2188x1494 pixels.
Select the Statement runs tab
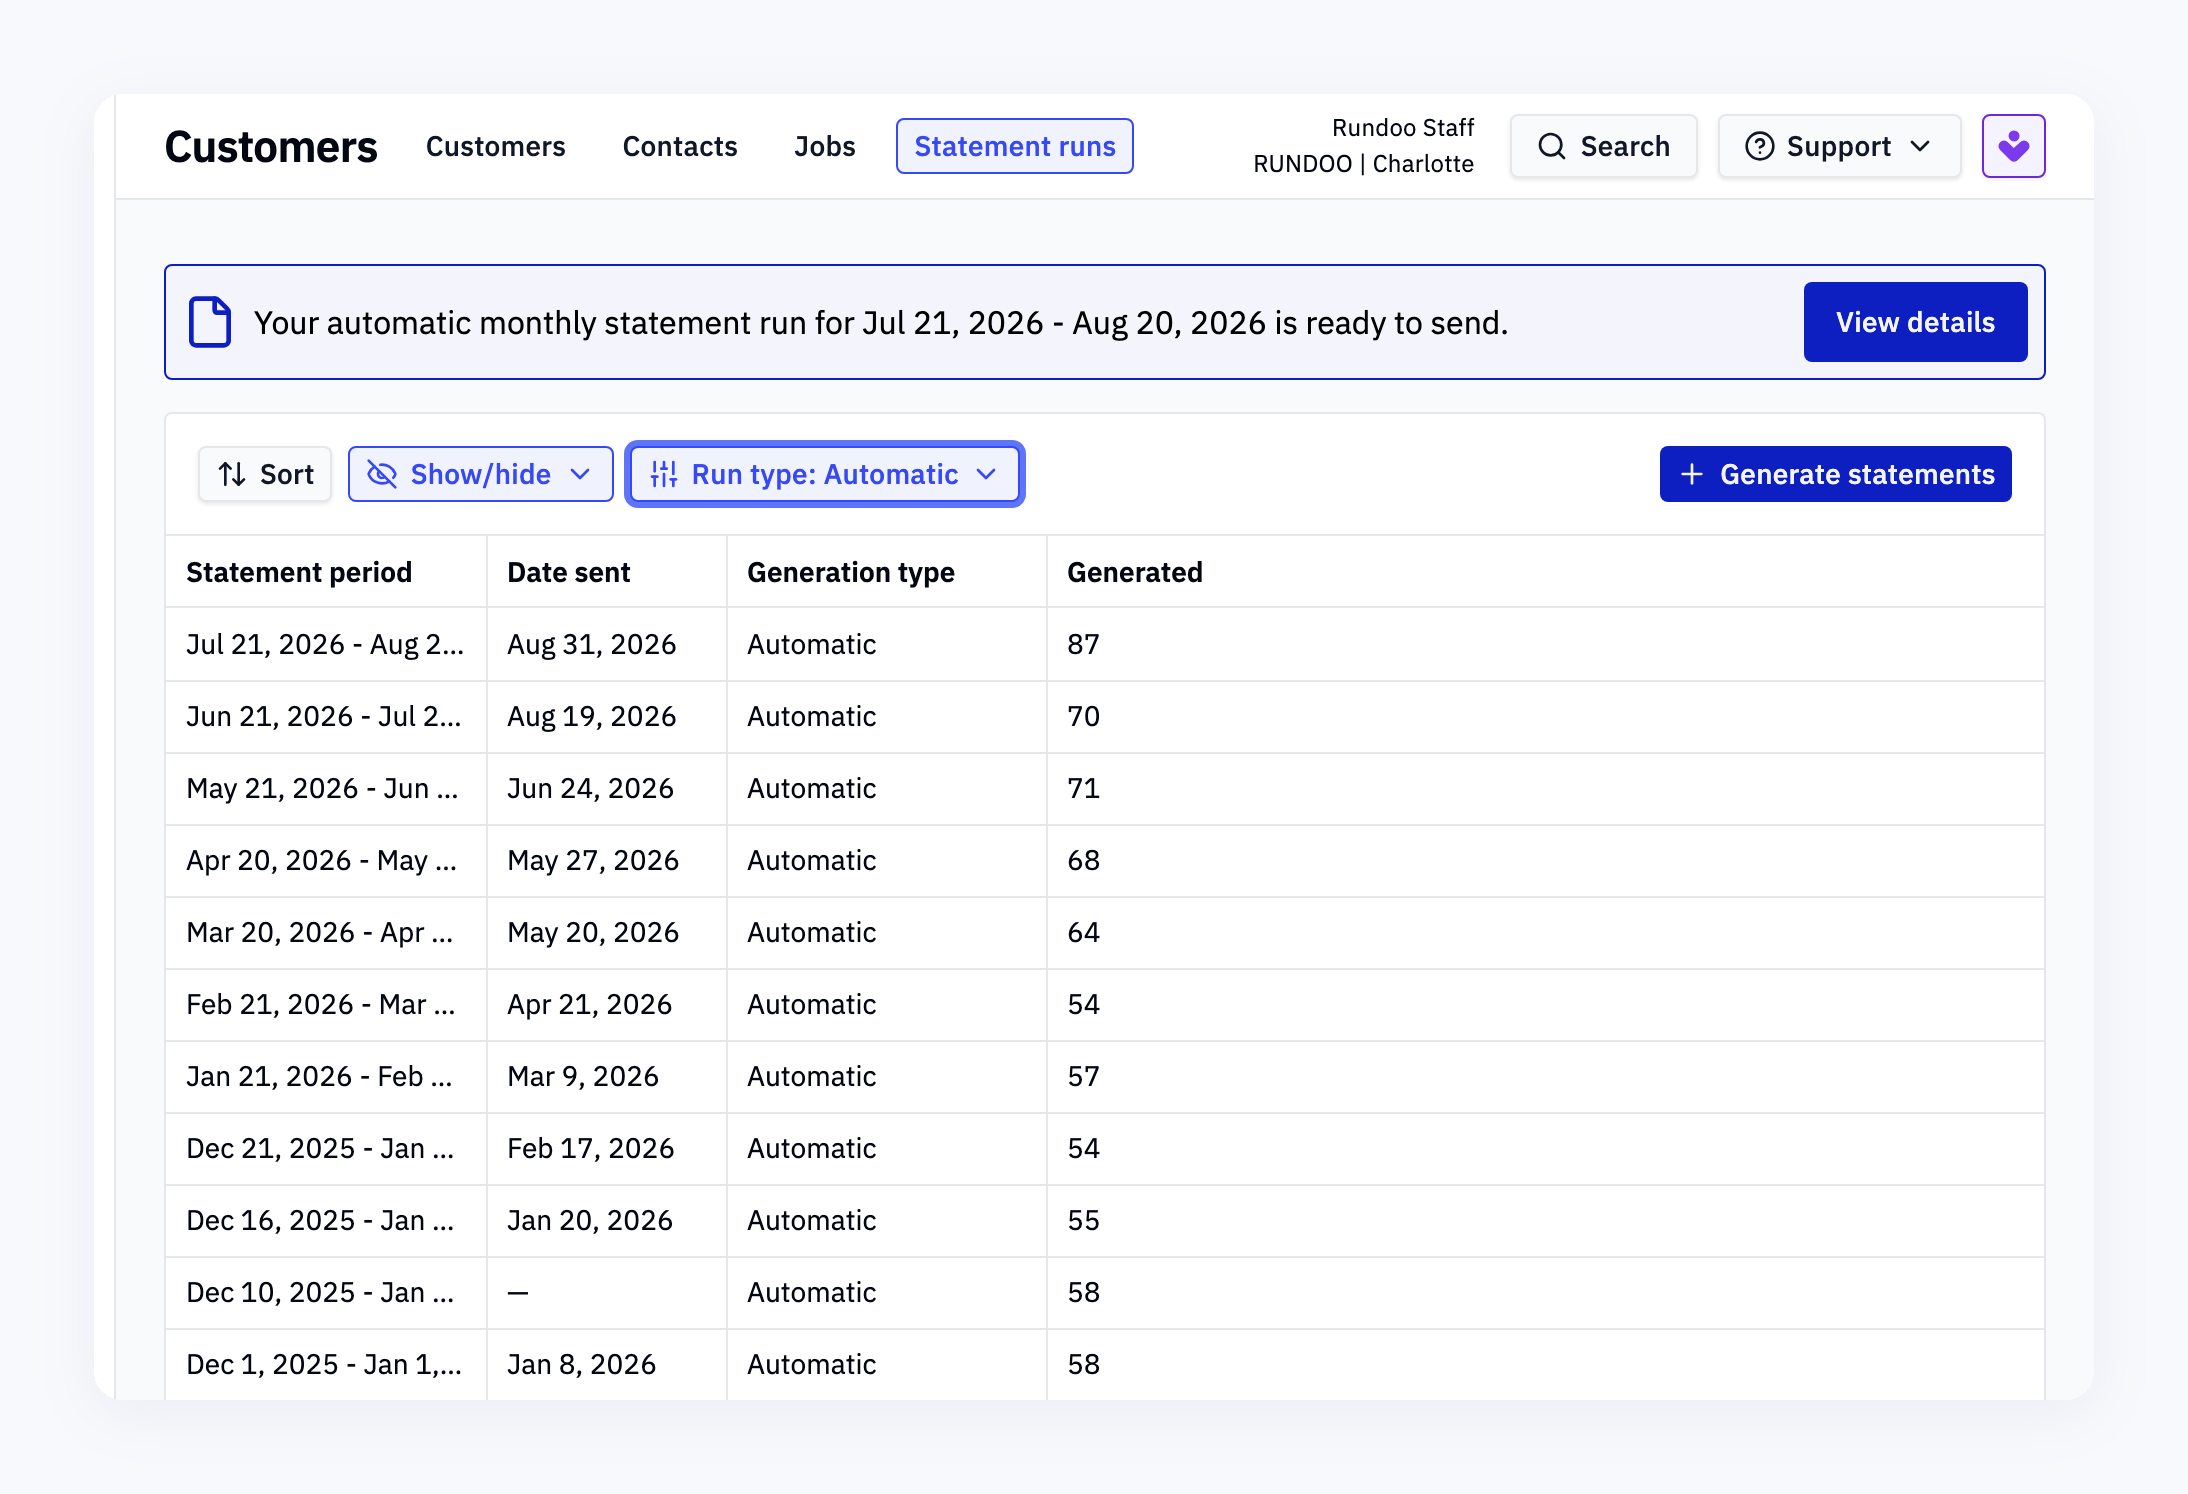click(1015, 146)
